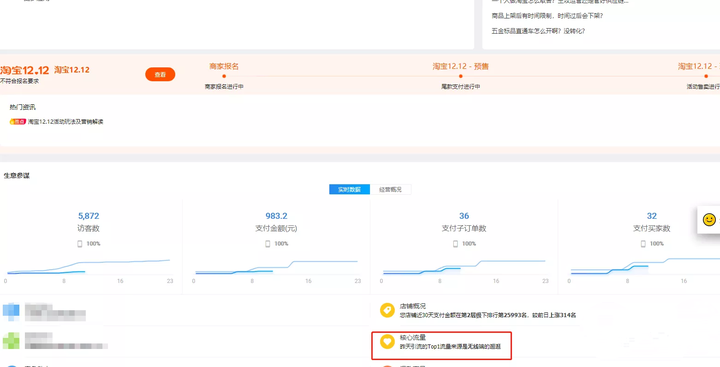The width and height of the screenshot is (720, 367).
Task: Open question 五金标品直通车怎么开啊？没转化？
Action: pos(538,31)
